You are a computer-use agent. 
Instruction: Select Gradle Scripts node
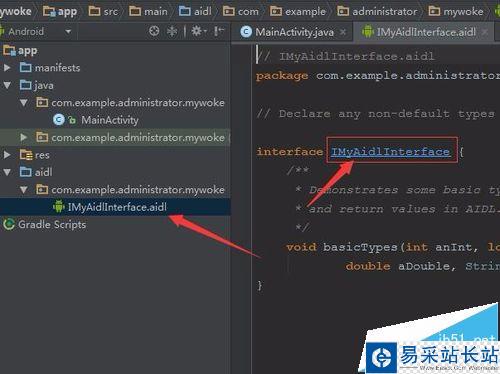coord(52,224)
